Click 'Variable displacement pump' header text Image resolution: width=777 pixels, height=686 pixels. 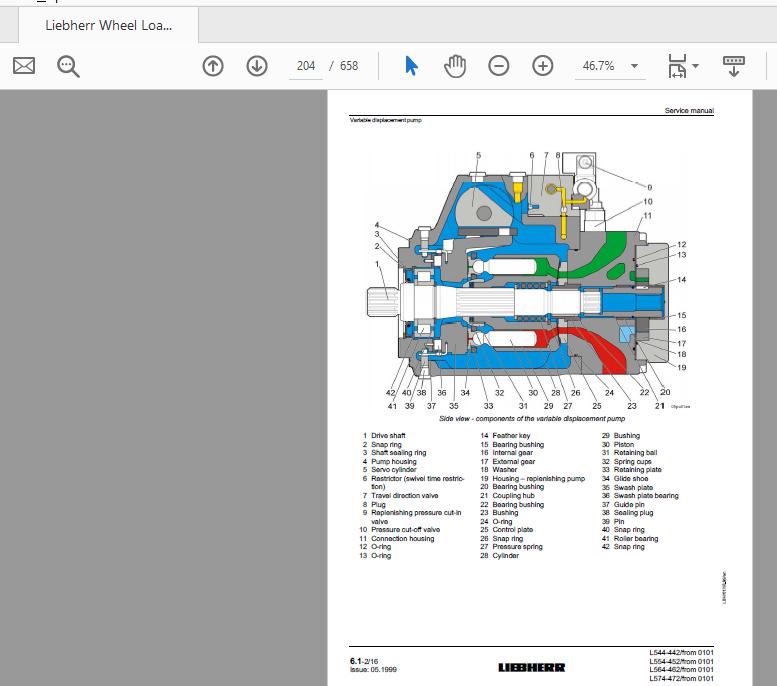click(x=386, y=120)
